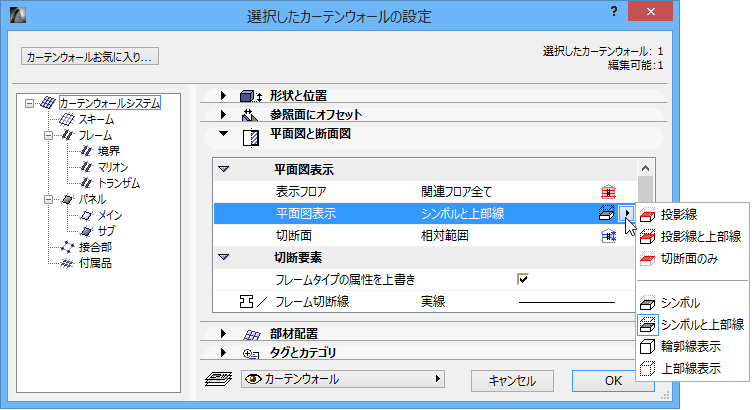Click the settings list scroll up arrow

pos(646,168)
